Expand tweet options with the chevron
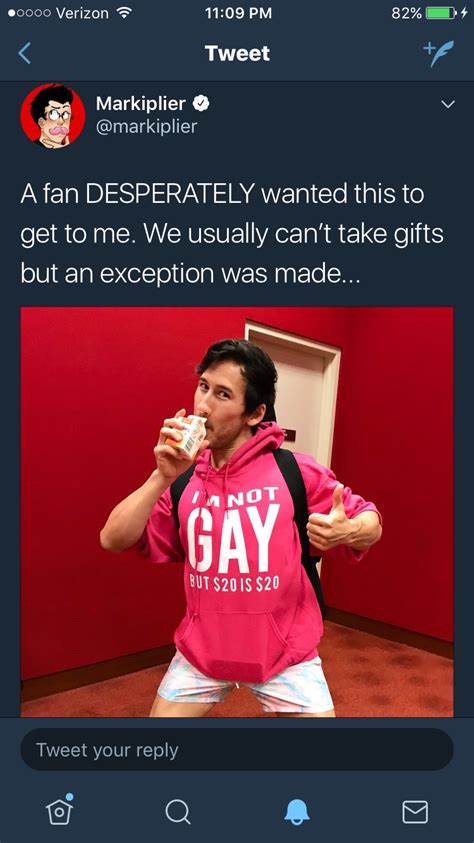The height and width of the screenshot is (843, 474). 447,104
